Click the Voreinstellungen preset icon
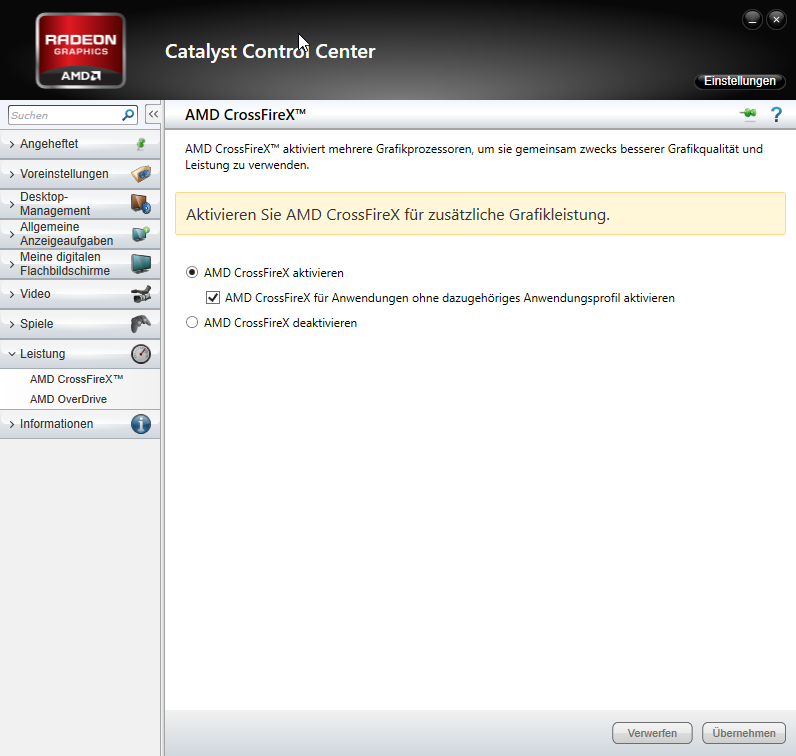This screenshot has width=796, height=756. coord(141,174)
